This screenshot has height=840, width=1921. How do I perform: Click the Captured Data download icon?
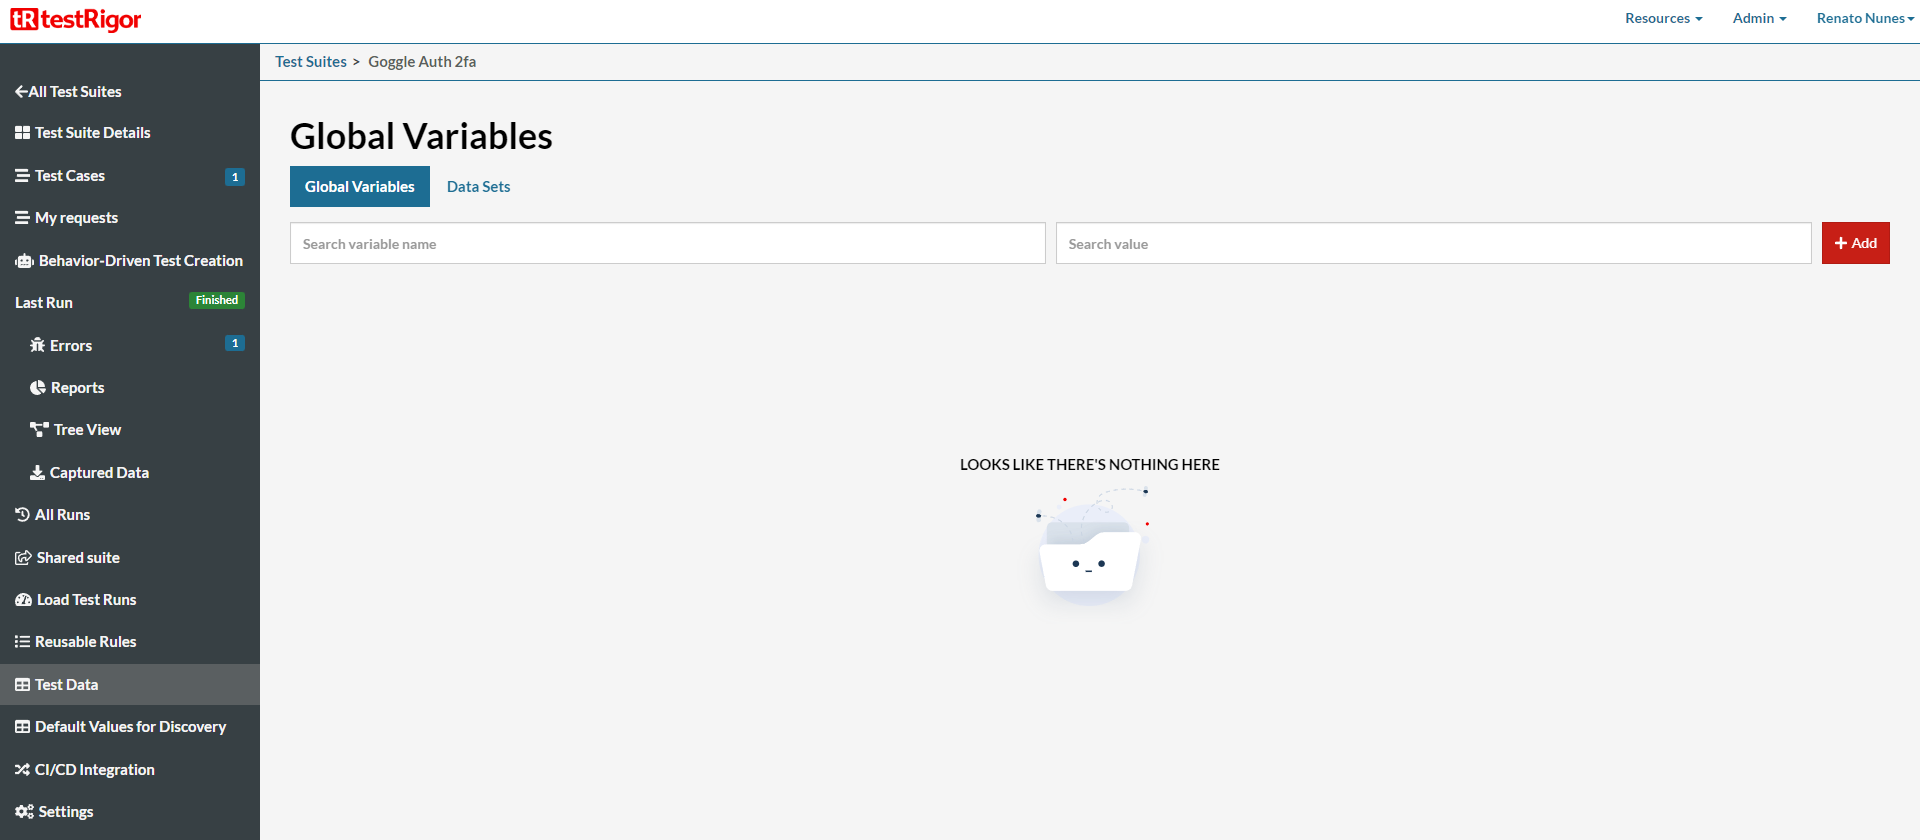tap(37, 473)
